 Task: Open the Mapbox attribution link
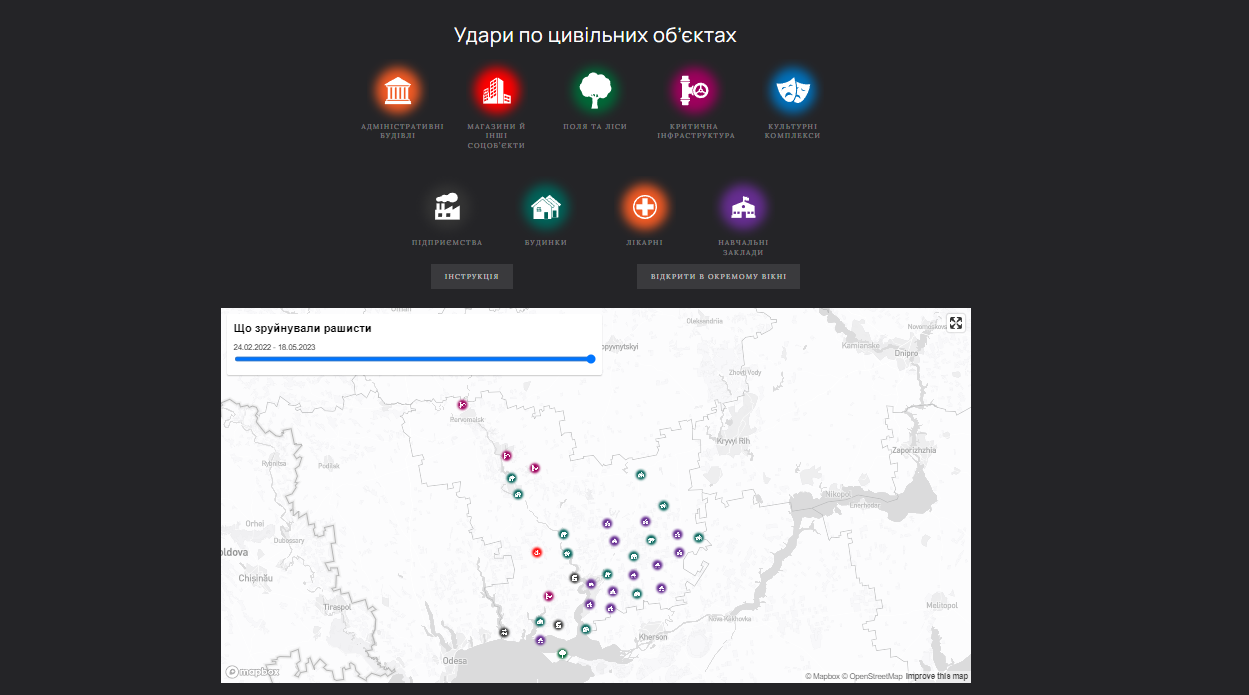(x=824, y=677)
